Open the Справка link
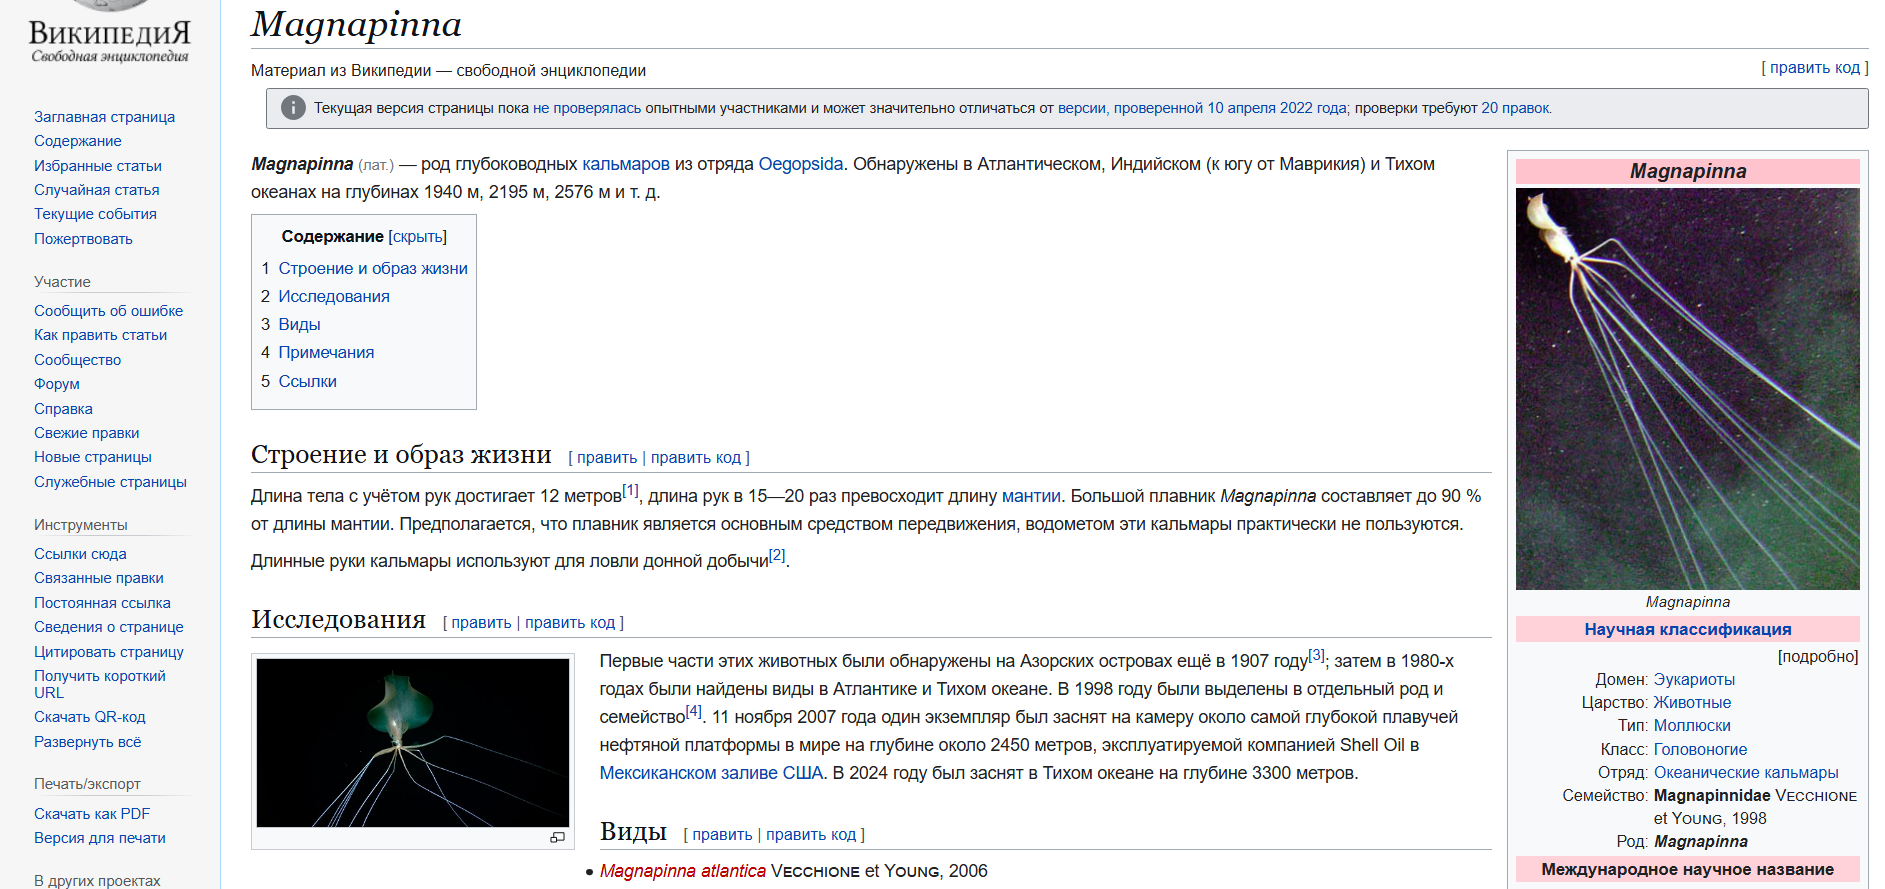 (63, 409)
